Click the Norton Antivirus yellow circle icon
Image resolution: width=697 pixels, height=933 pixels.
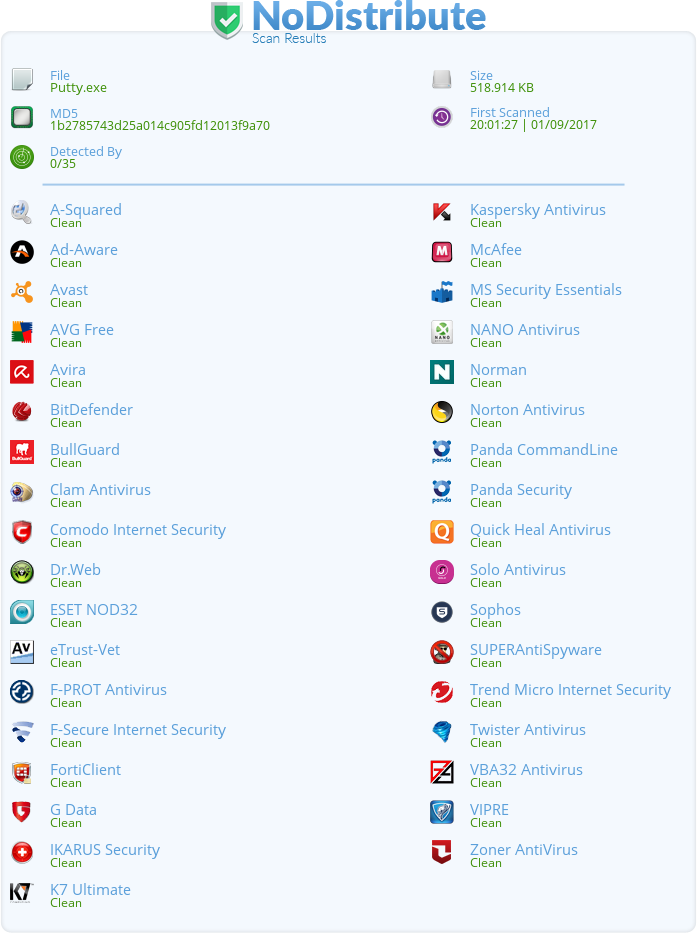442,412
